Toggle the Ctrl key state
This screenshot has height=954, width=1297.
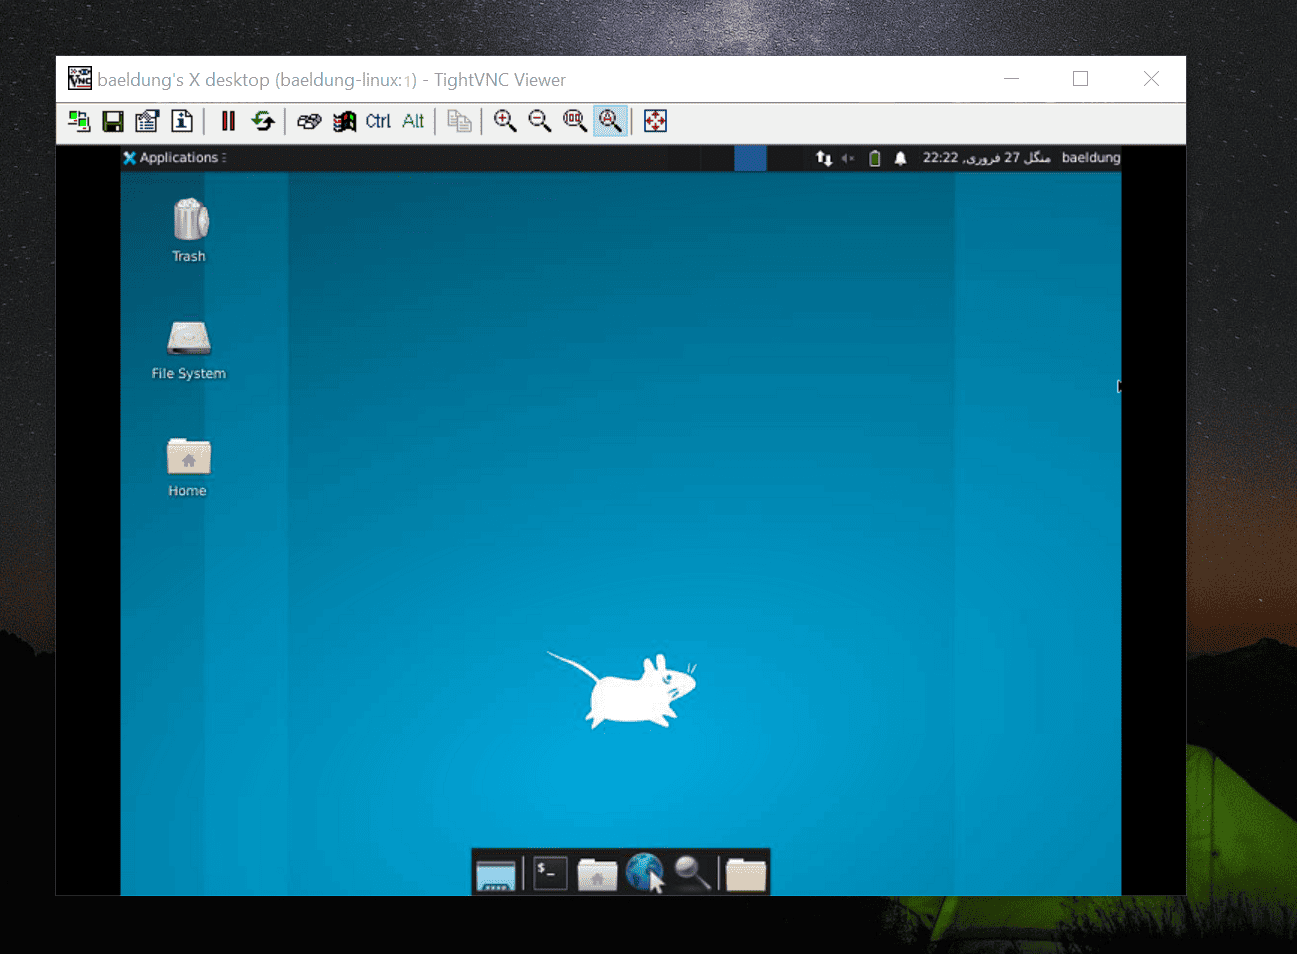click(378, 121)
